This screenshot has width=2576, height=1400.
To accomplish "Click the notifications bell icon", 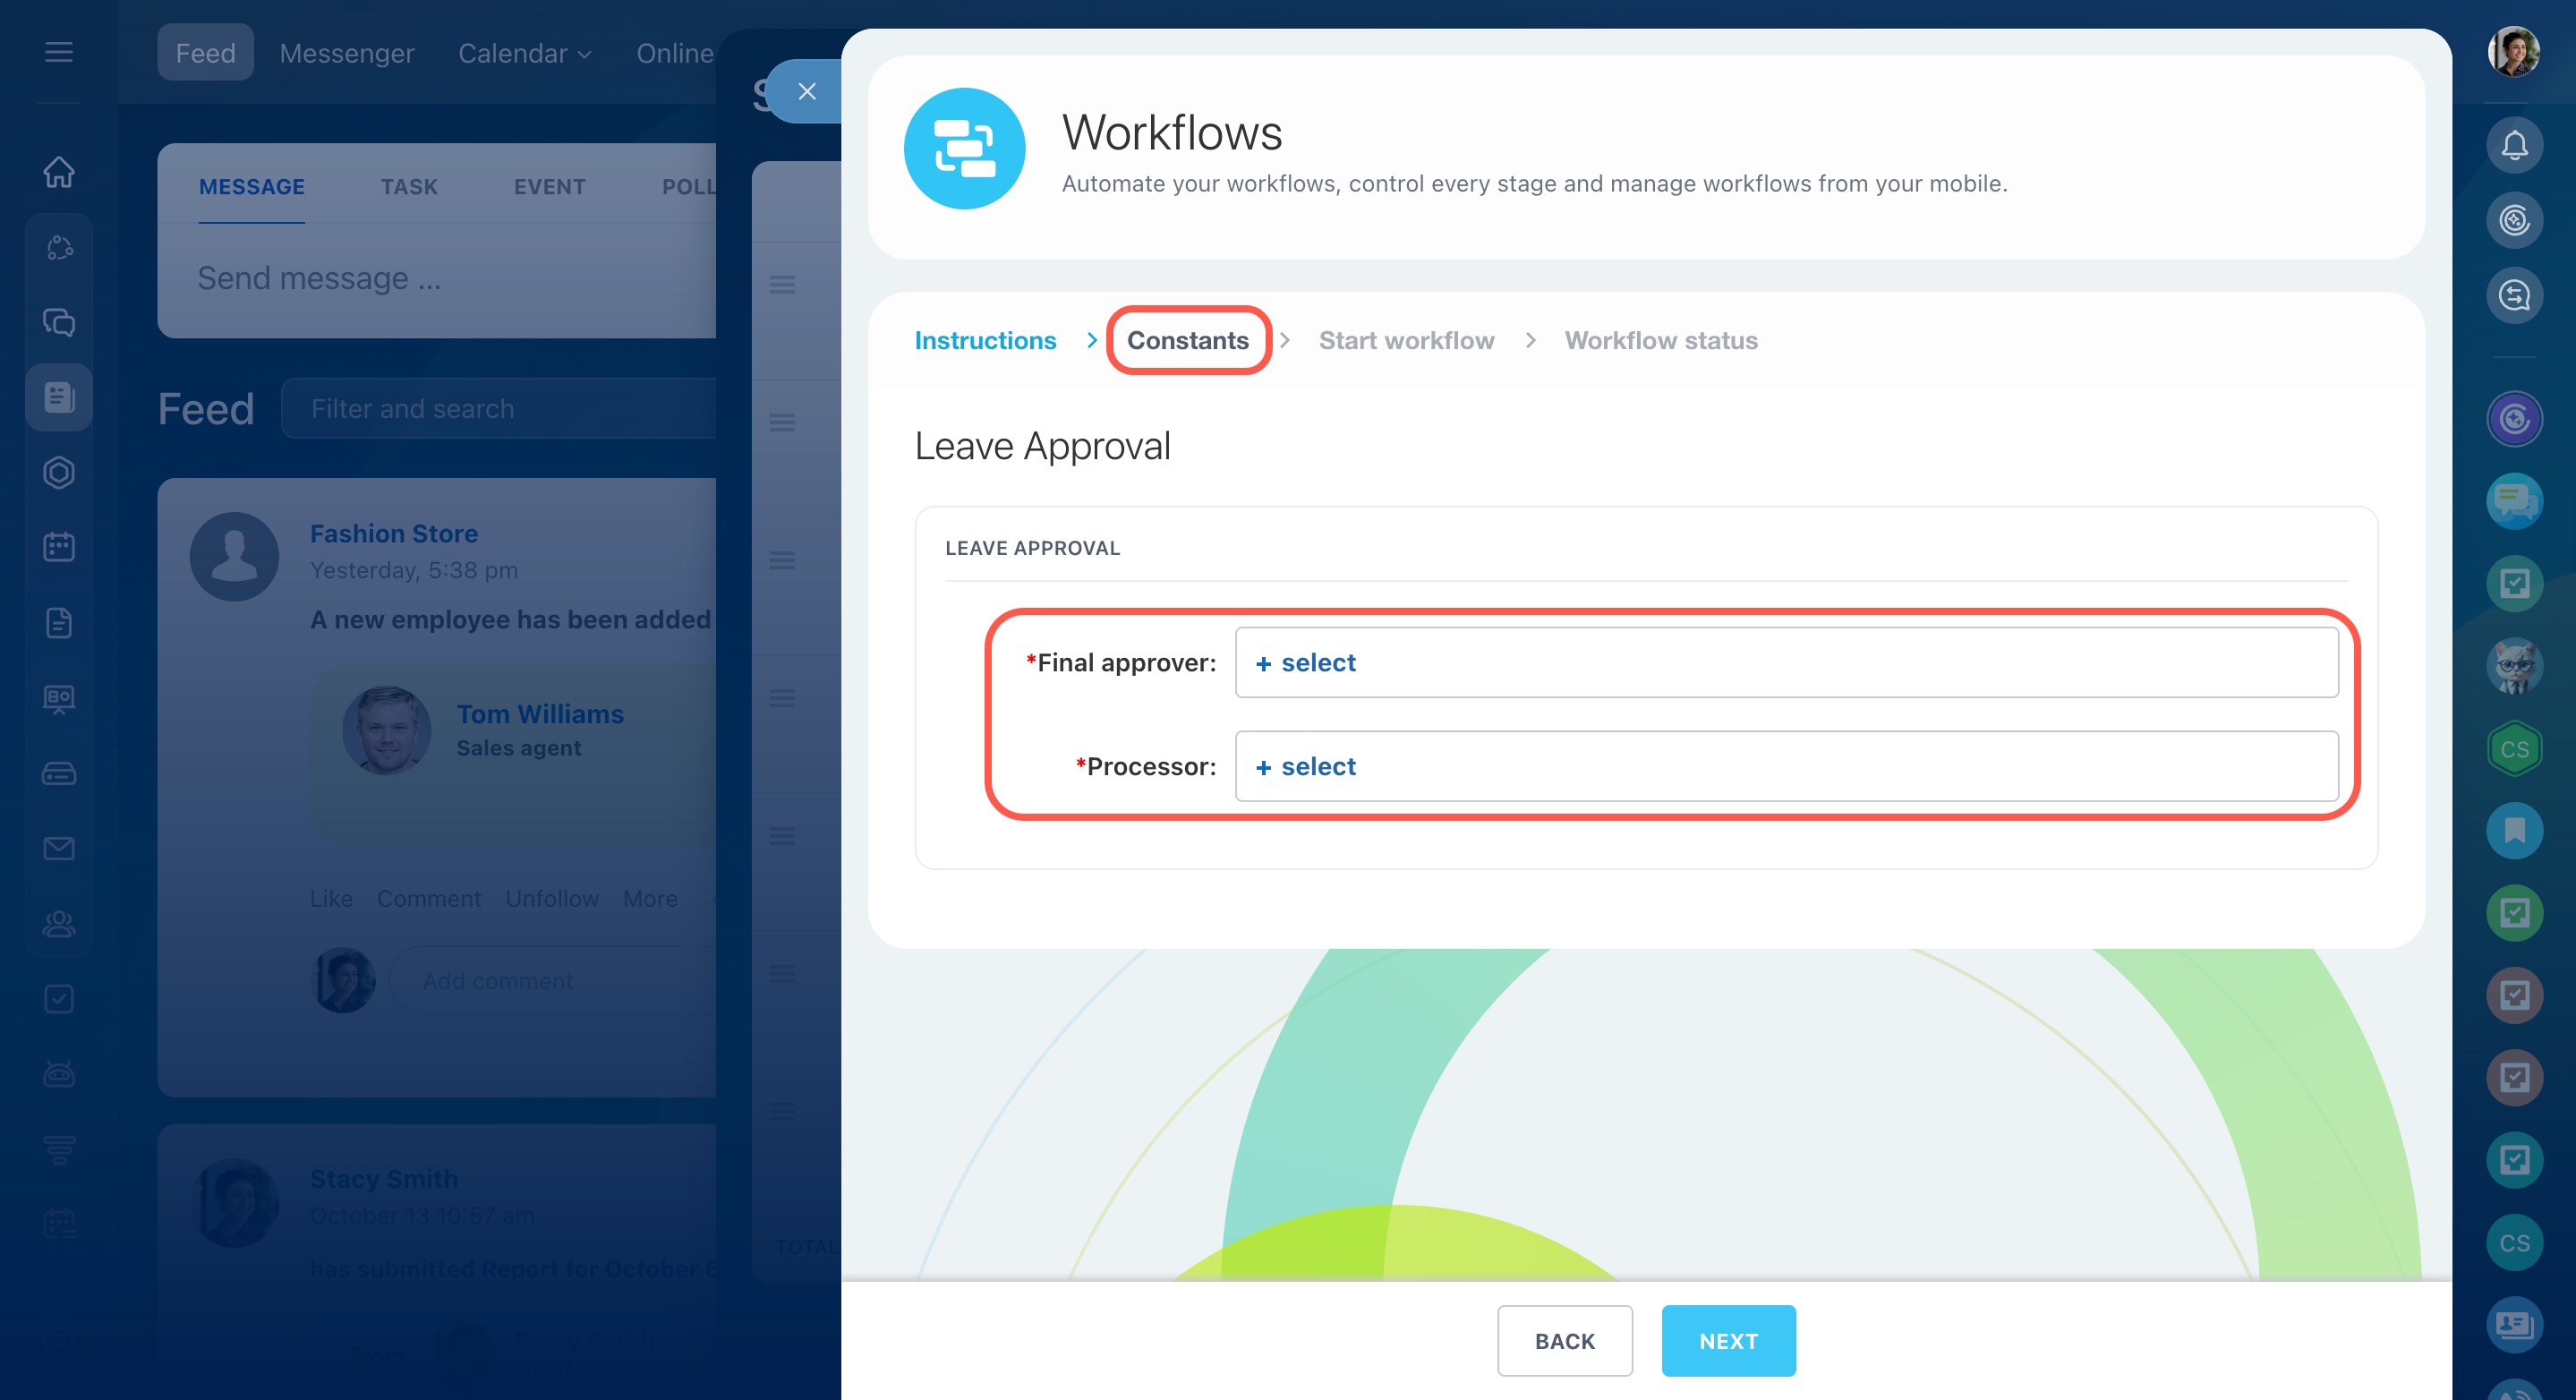I will pyautogui.click(x=2513, y=146).
